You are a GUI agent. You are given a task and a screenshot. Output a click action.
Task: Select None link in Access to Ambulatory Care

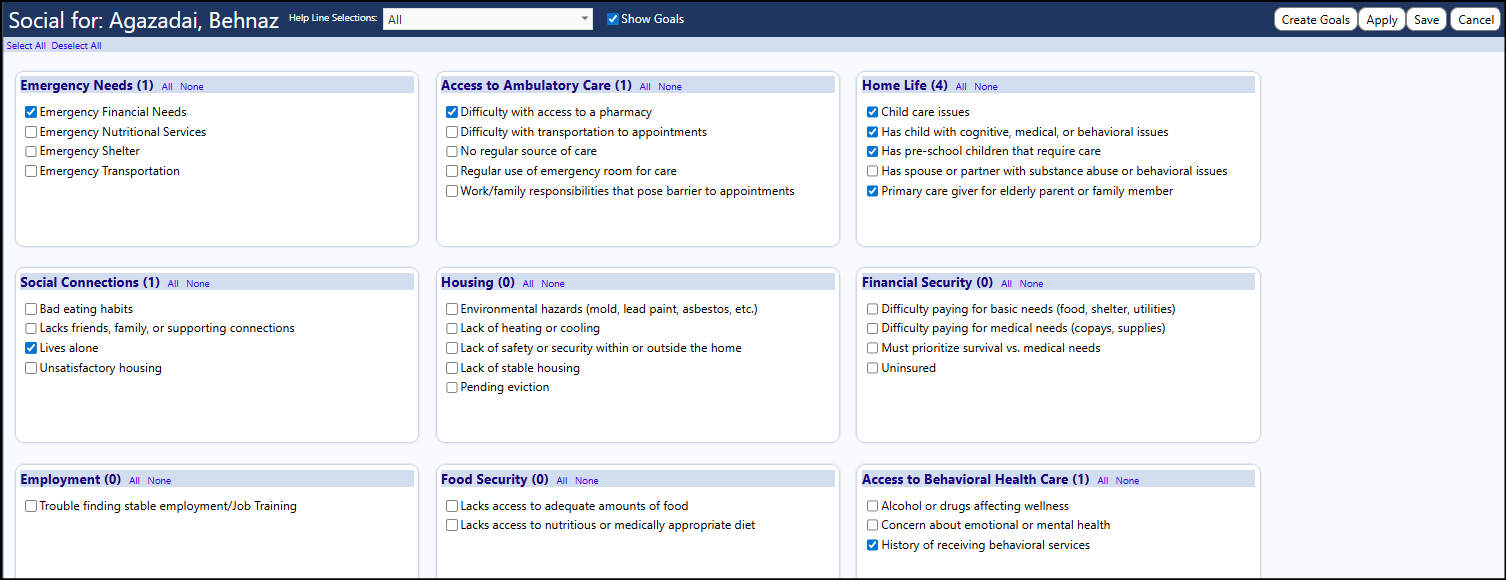click(670, 87)
